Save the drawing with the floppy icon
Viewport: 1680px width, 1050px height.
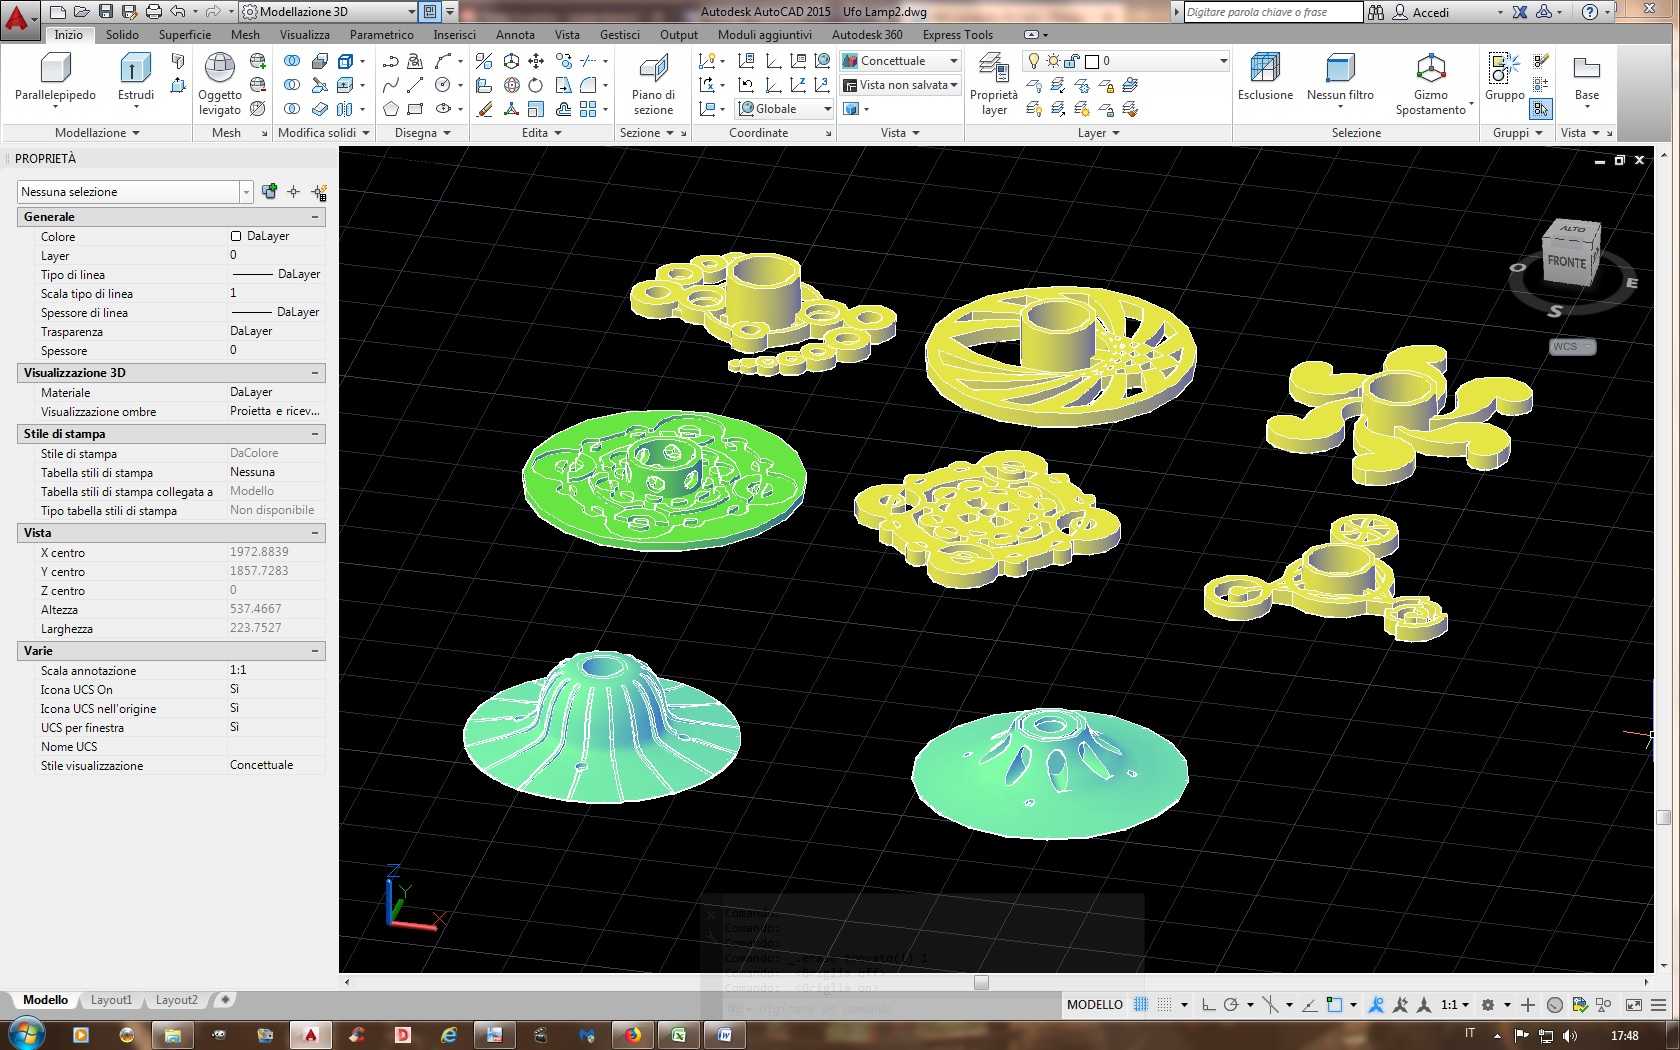pyautogui.click(x=106, y=12)
